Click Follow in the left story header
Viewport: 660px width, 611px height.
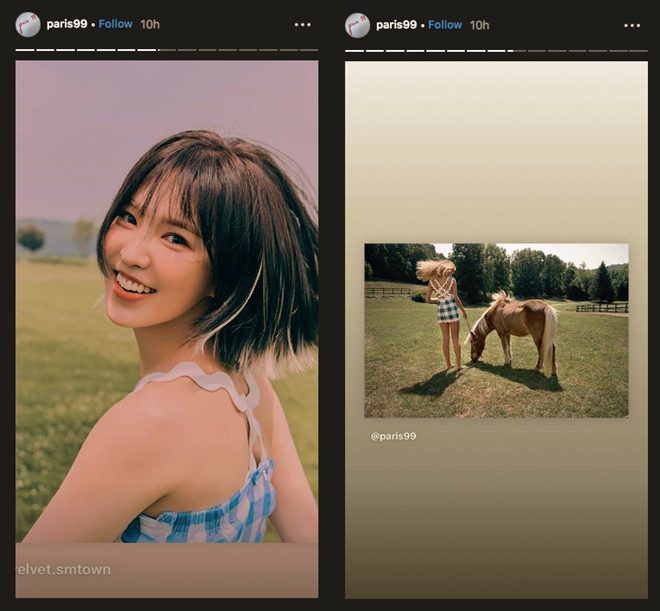click(116, 24)
